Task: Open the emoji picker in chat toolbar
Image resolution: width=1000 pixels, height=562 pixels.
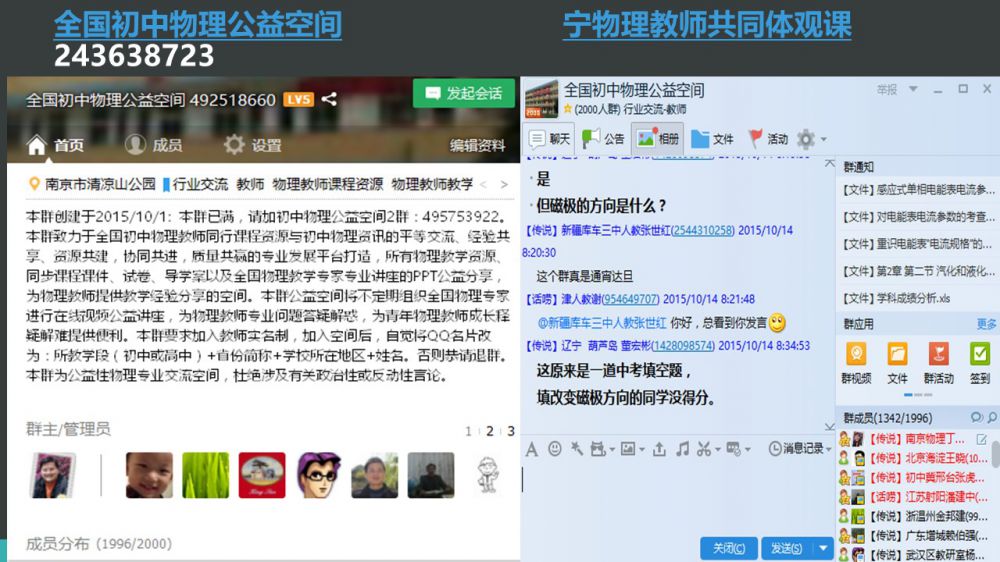Action: click(555, 449)
